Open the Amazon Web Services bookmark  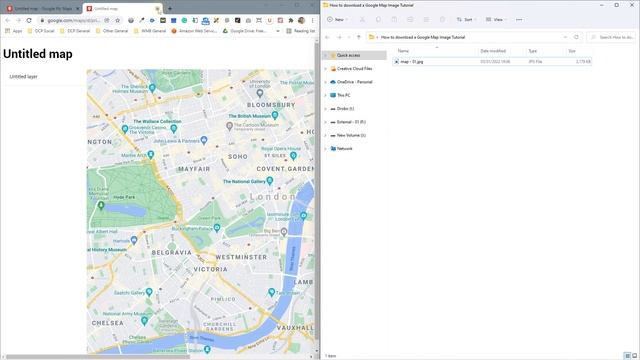pos(194,31)
